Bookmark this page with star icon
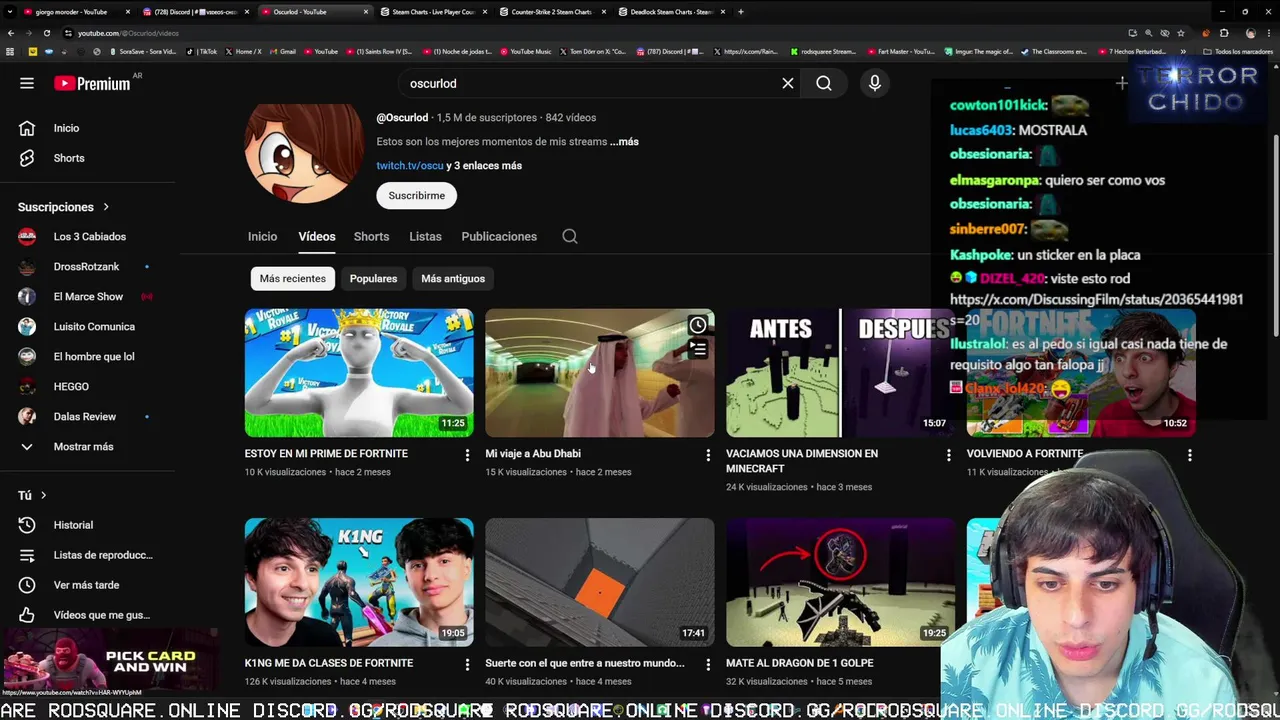This screenshot has height=720, width=1280. pos(1181,33)
